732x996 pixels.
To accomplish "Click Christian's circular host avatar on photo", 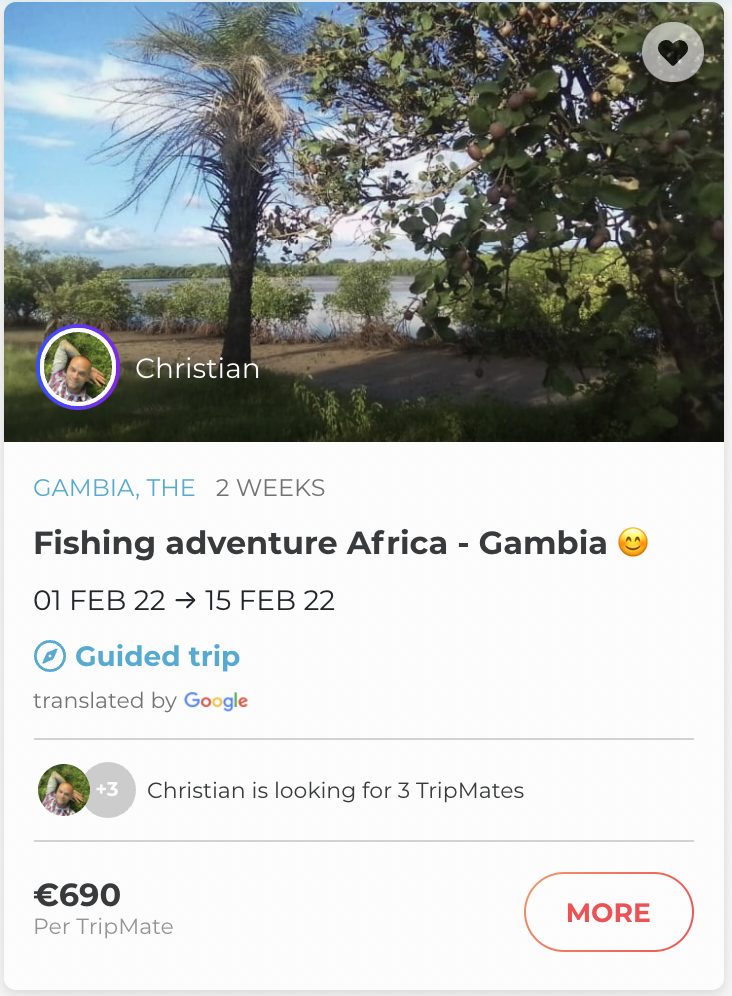I will tap(78, 368).
